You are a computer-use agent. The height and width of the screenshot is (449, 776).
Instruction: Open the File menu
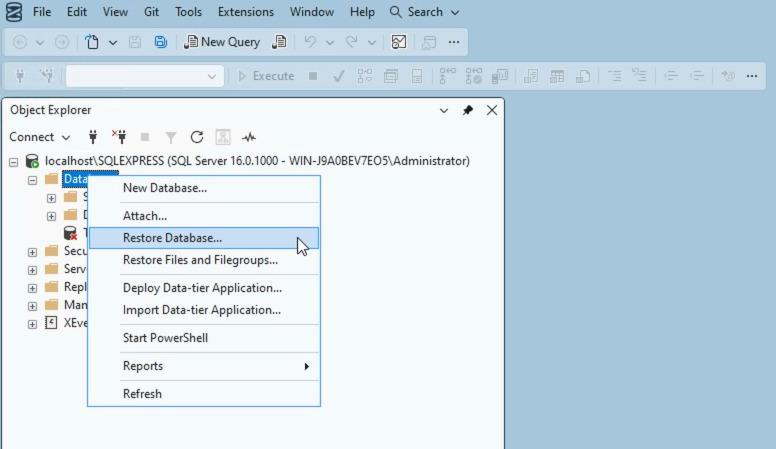(42, 12)
